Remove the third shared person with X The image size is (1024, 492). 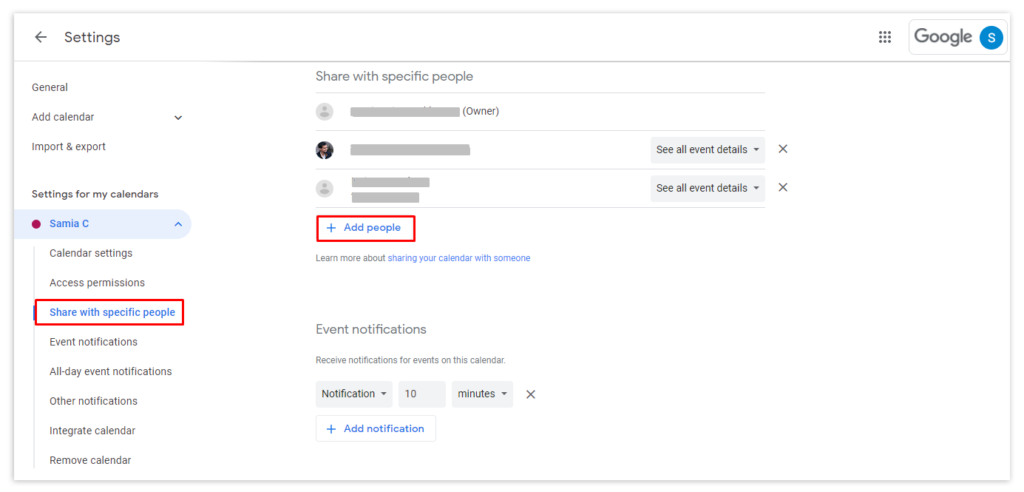[783, 187]
